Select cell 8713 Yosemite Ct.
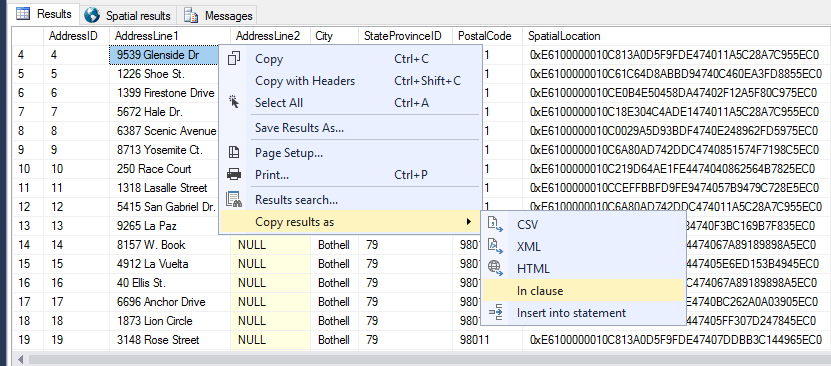This screenshot has height=366, width=831. click(164, 150)
